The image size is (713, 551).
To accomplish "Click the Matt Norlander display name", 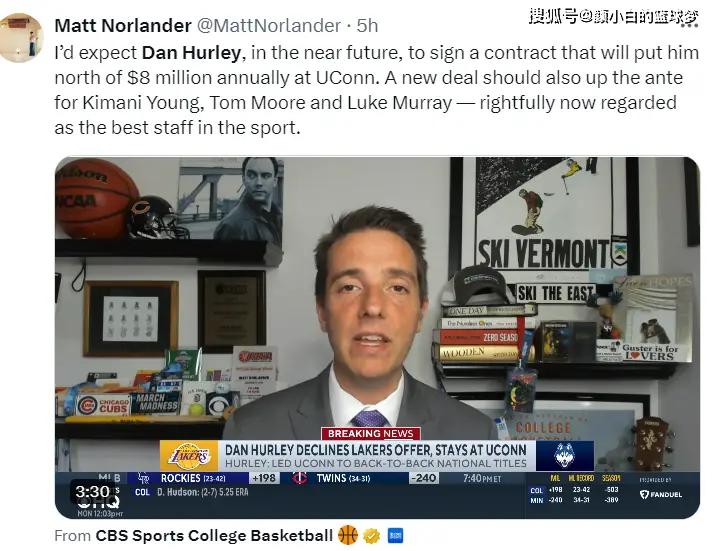I will click(123, 26).
